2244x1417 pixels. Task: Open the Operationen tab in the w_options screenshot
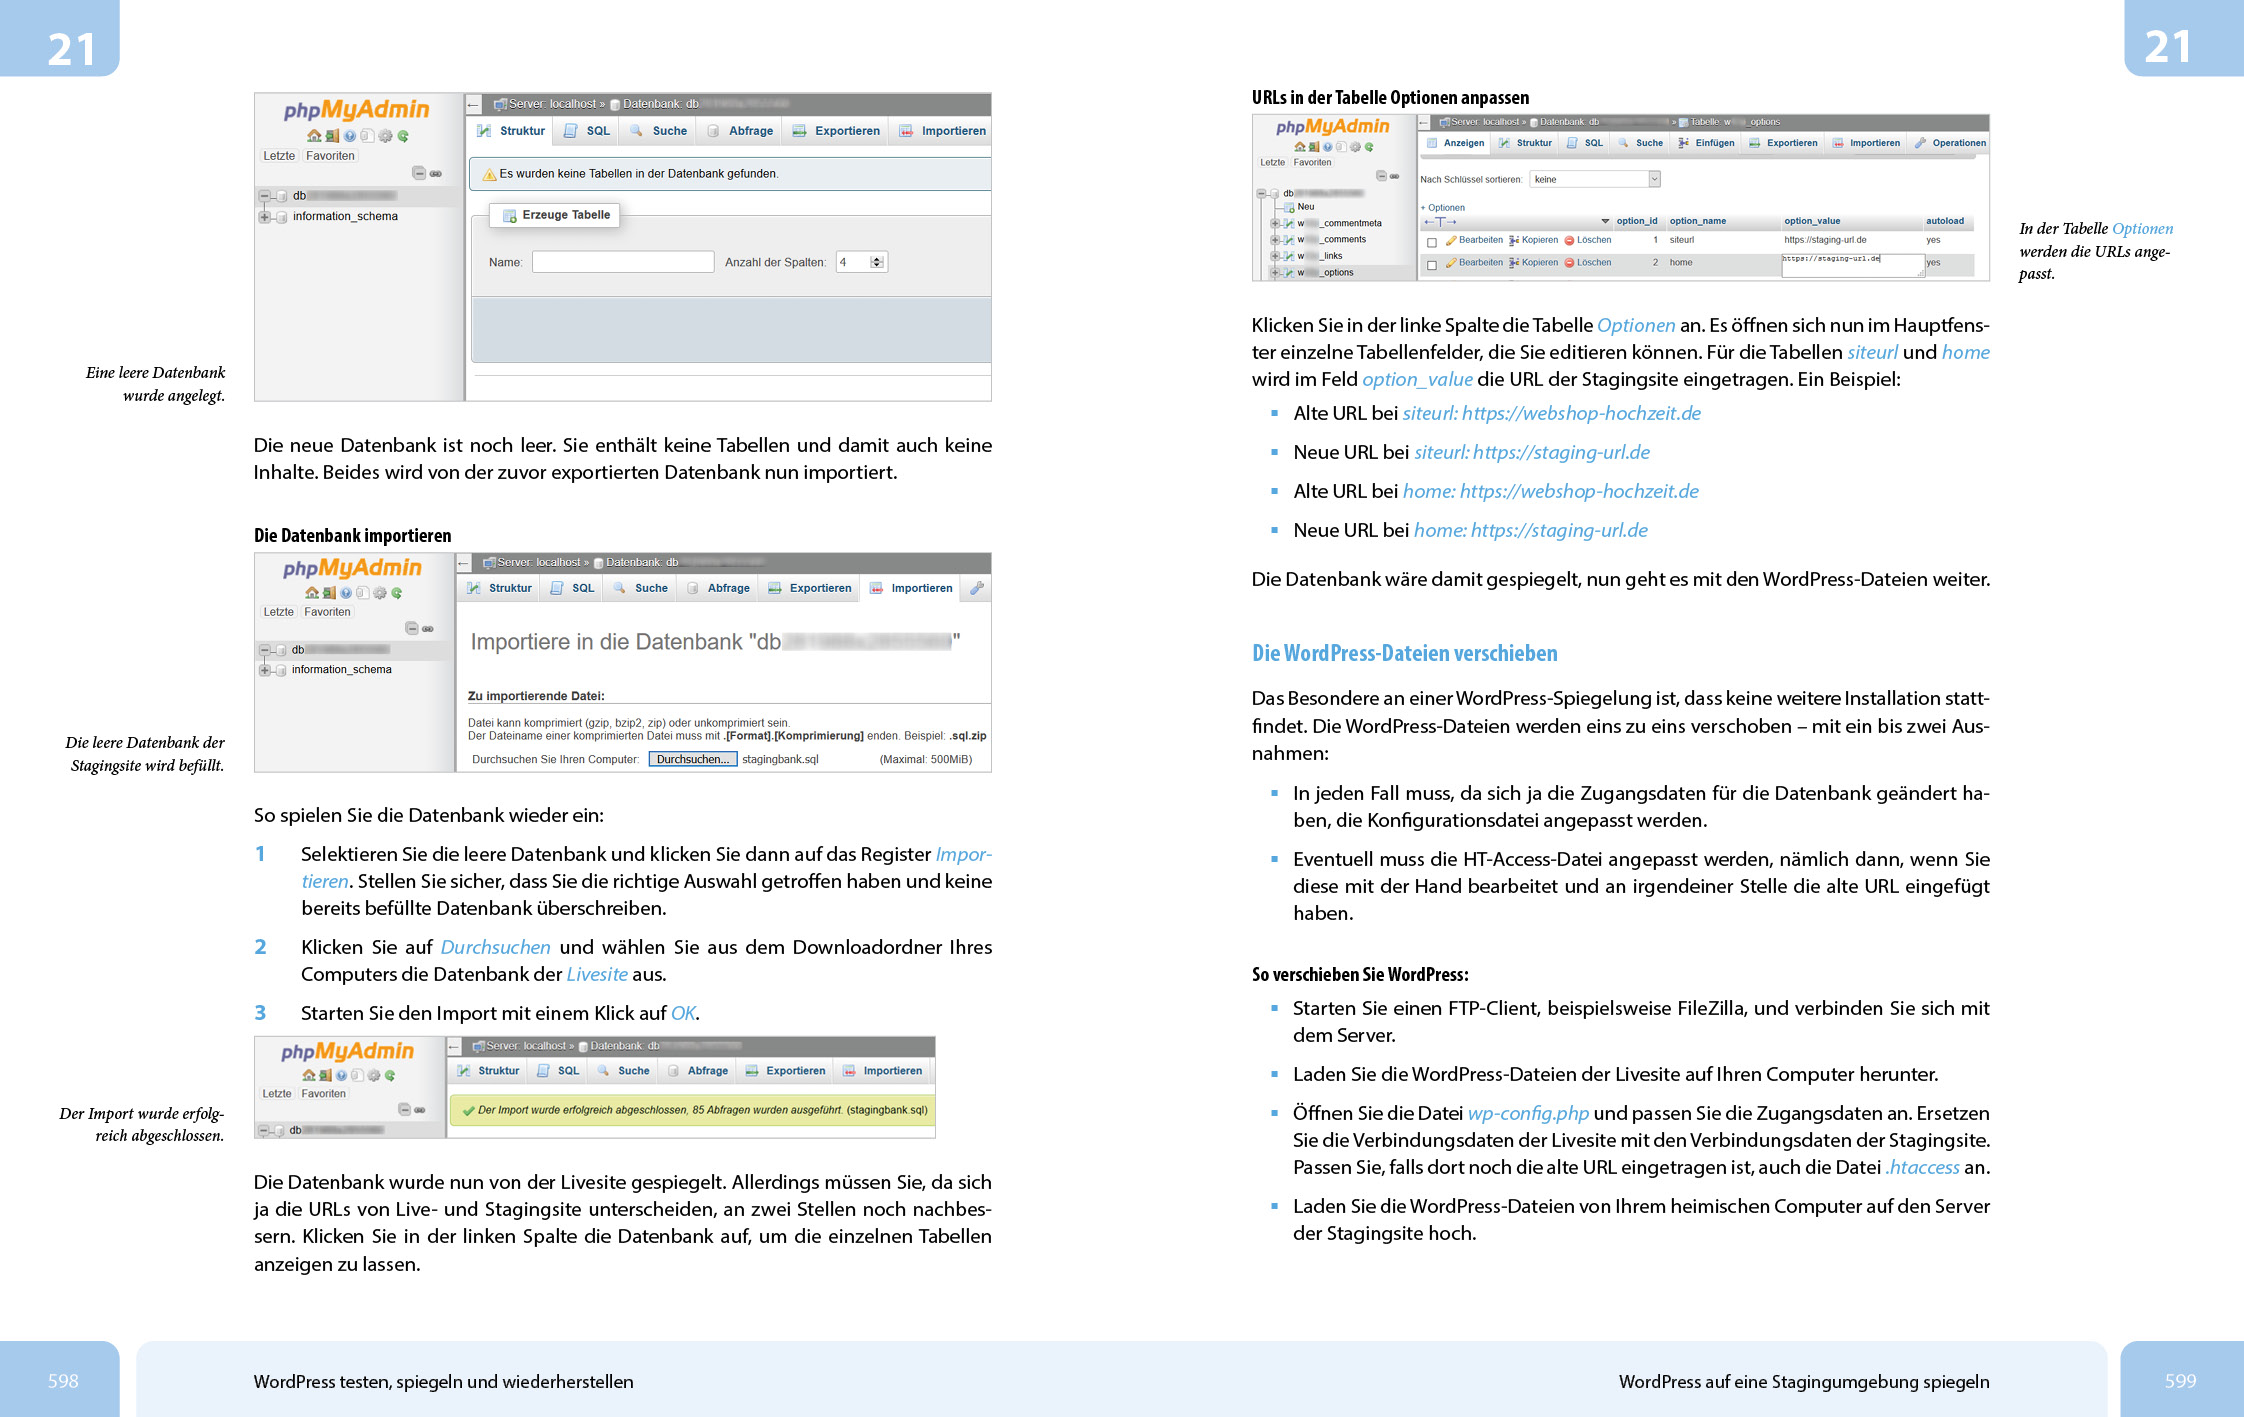(x=1949, y=143)
